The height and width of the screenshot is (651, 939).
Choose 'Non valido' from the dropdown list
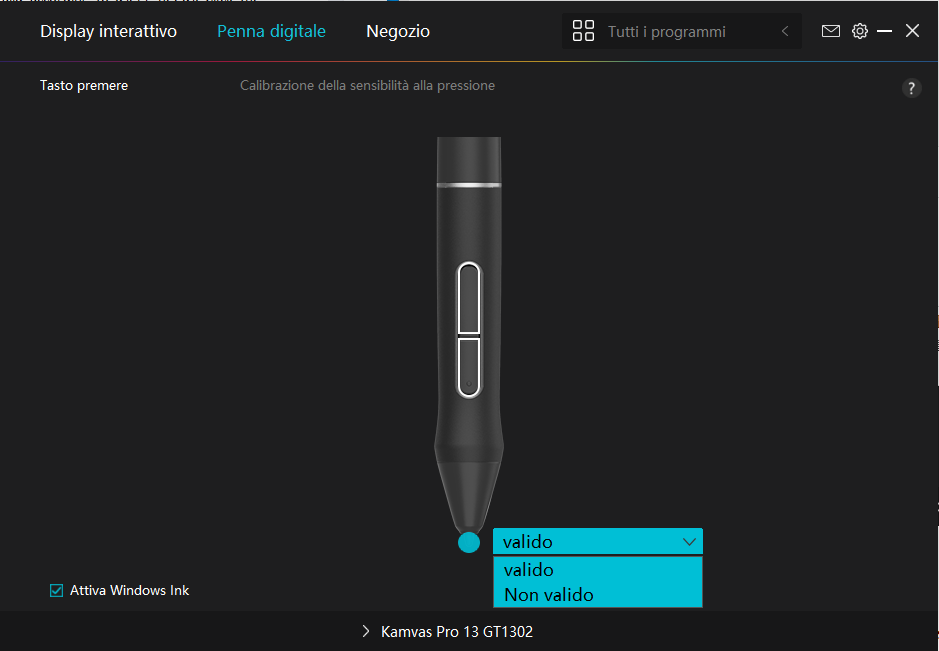point(549,595)
